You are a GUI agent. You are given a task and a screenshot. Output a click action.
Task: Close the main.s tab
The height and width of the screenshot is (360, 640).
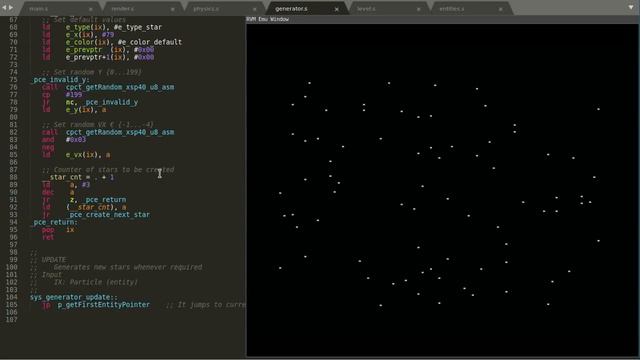(x=91, y=9)
